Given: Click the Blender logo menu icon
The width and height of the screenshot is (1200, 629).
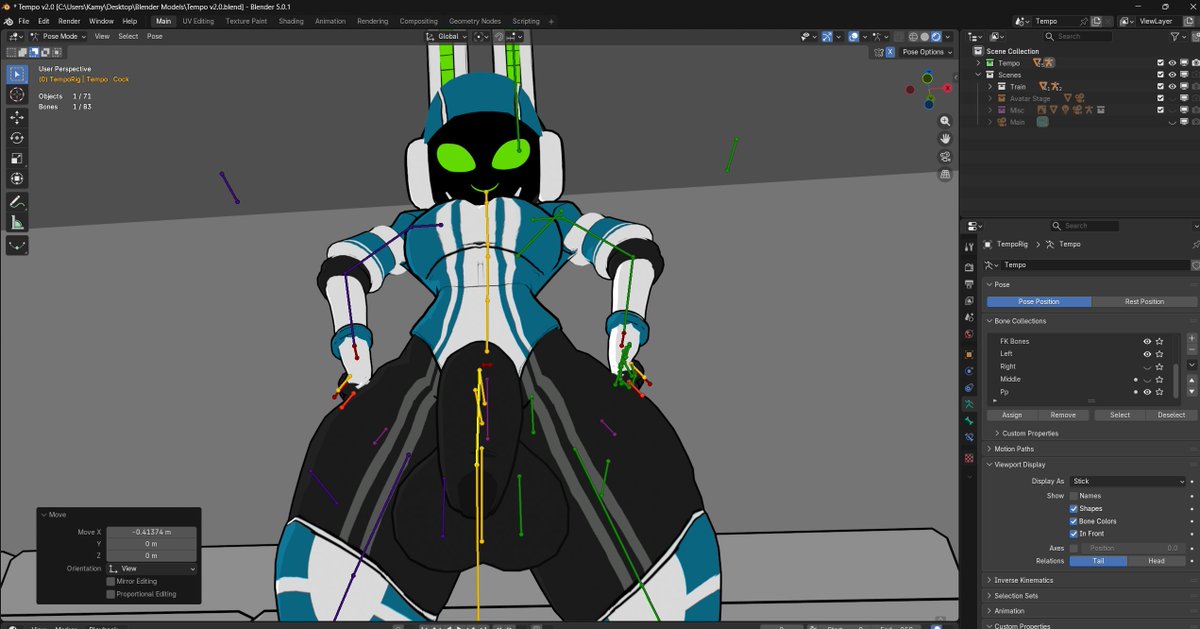Looking at the screenshot, I should pyautogui.click(x=8, y=21).
